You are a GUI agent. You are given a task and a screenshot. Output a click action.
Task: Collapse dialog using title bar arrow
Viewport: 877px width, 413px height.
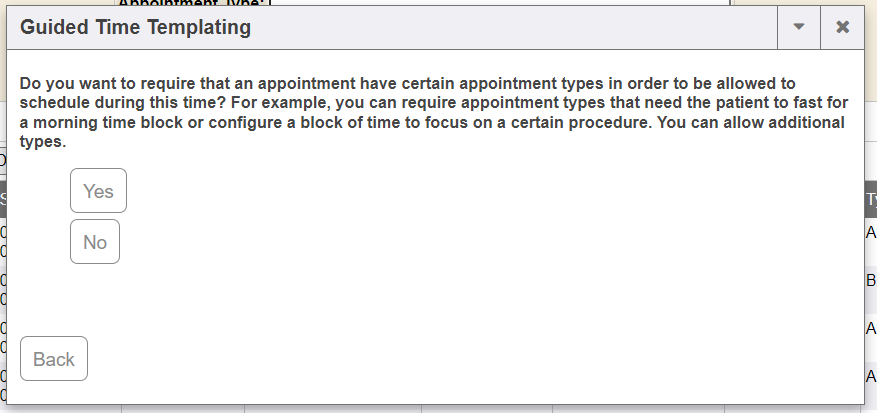pyautogui.click(x=798, y=27)
